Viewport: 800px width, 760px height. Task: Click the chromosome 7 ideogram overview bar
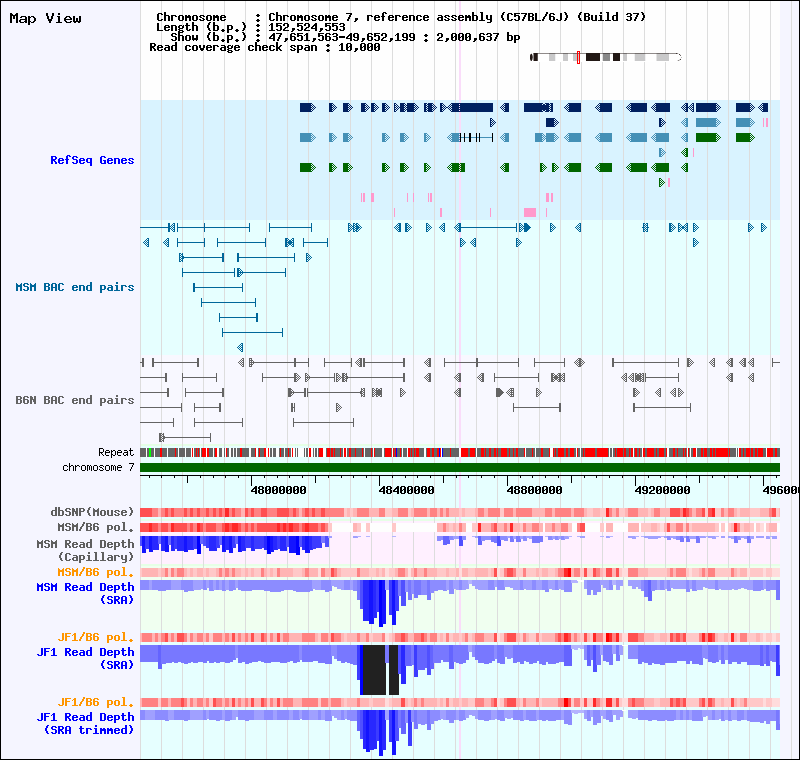(606, 57)
